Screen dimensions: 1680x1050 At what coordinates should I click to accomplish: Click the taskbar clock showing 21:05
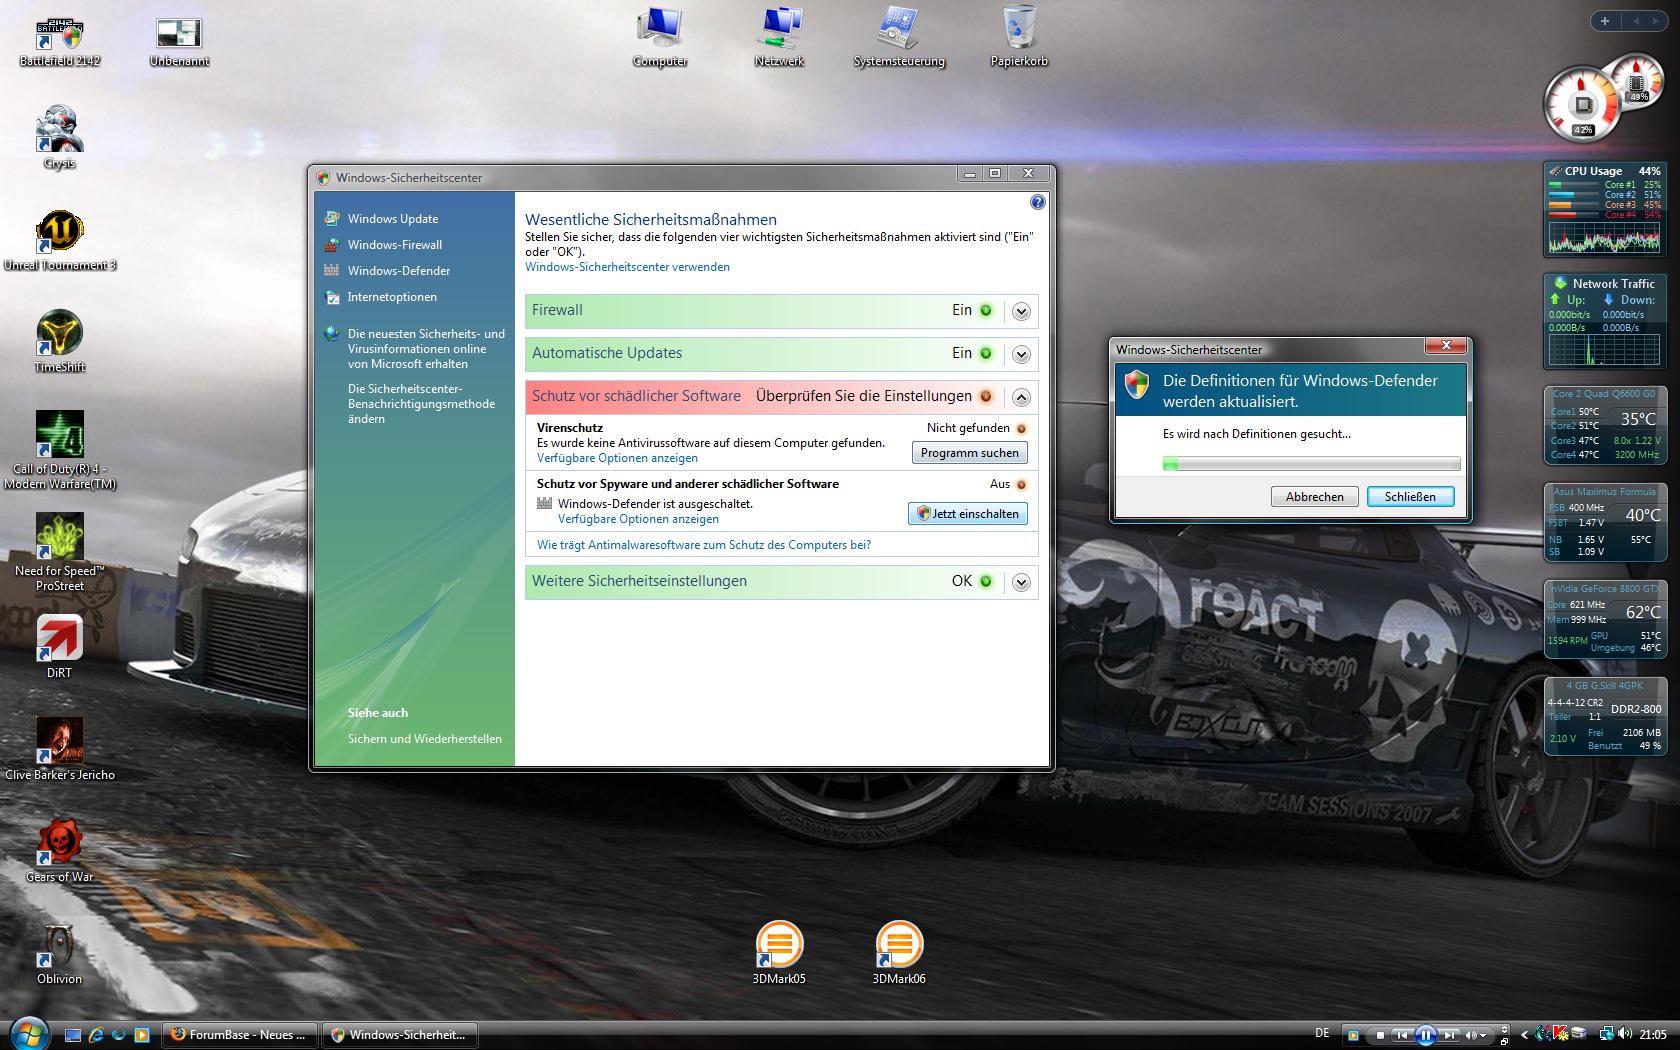pos(1653,1034)
